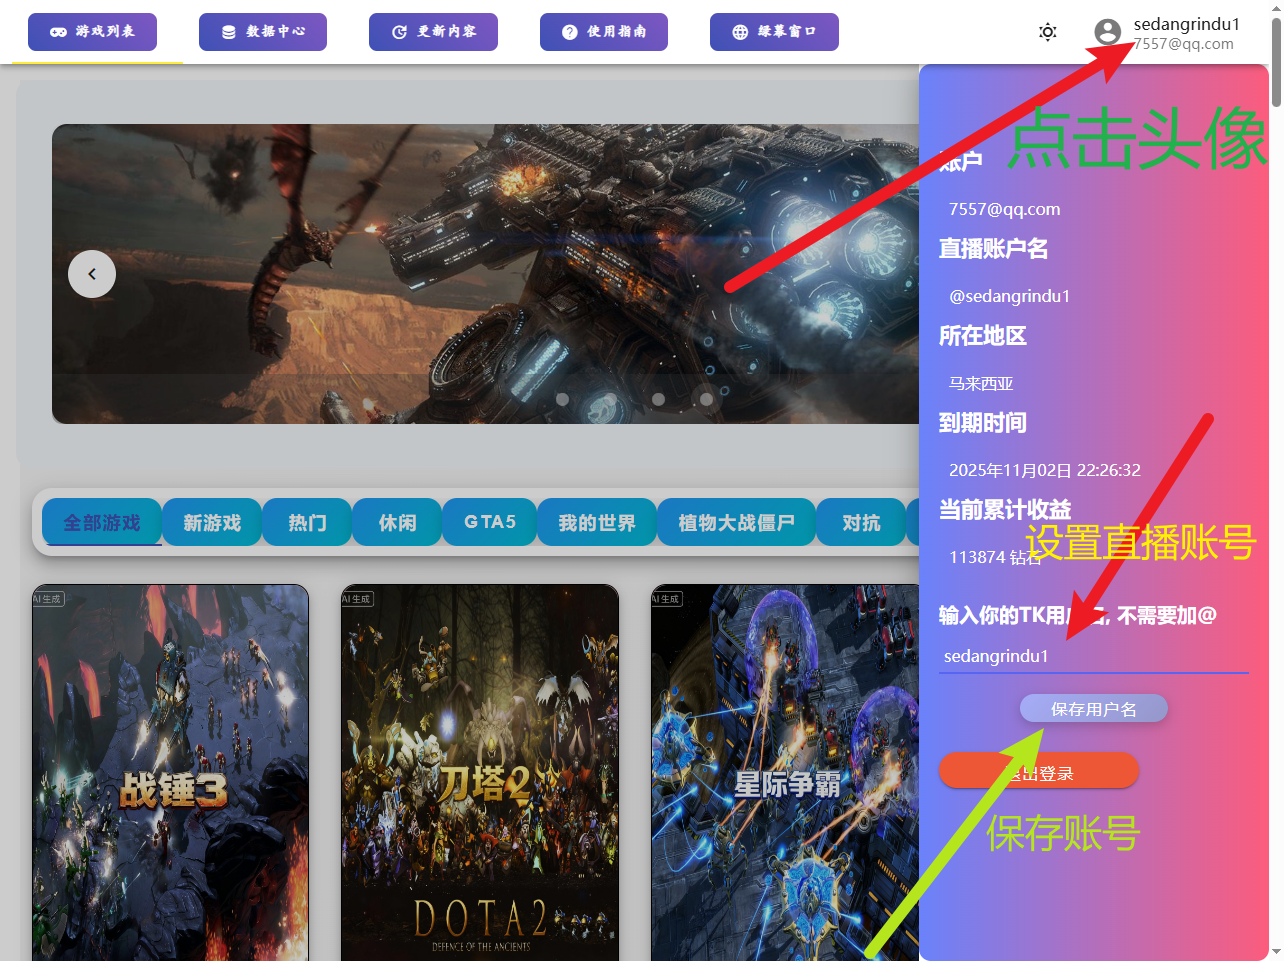Show 热门 popular games
The image size is (1284, 961).
tap(307, 522)
